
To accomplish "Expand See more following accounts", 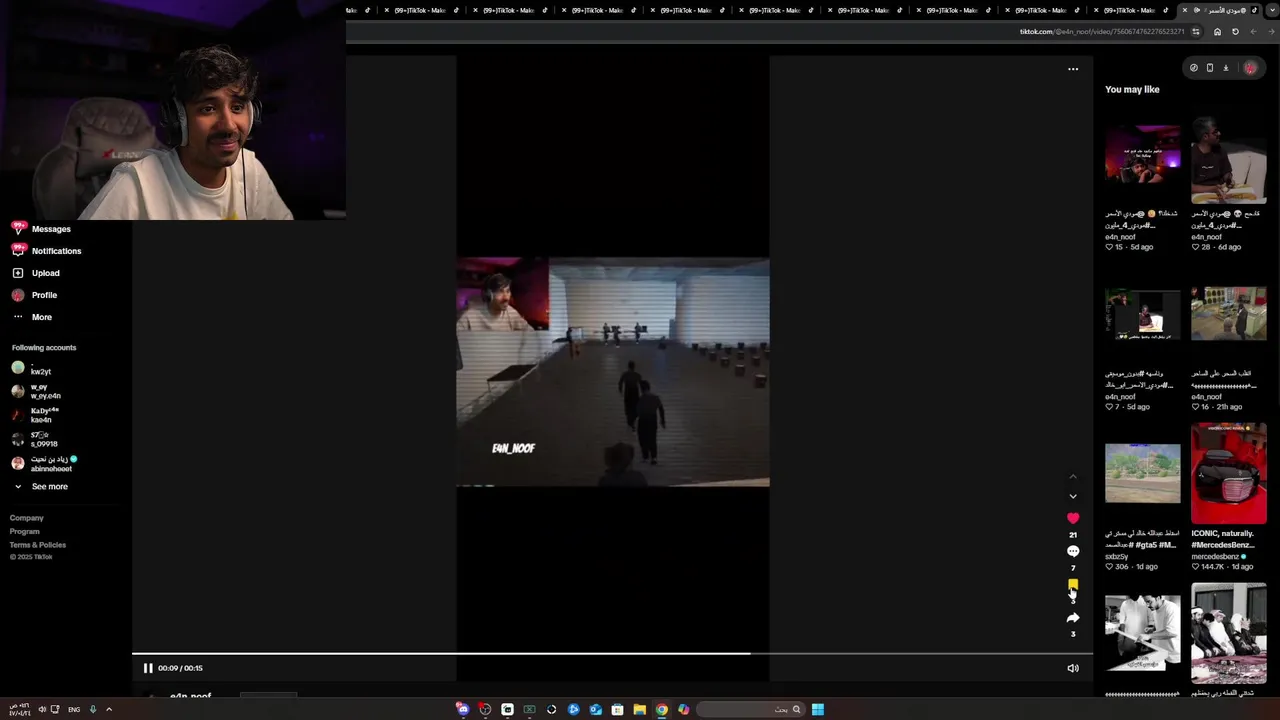I will click(x=49, y=487).
